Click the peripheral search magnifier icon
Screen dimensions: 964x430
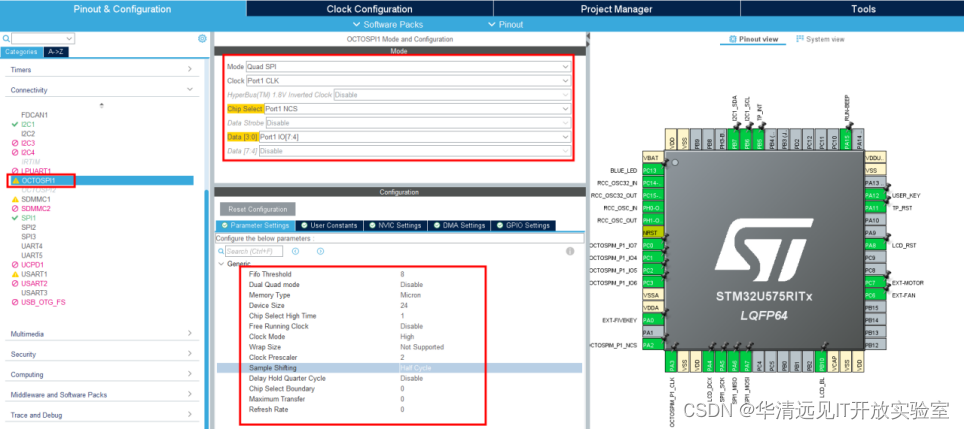(6, 39)
